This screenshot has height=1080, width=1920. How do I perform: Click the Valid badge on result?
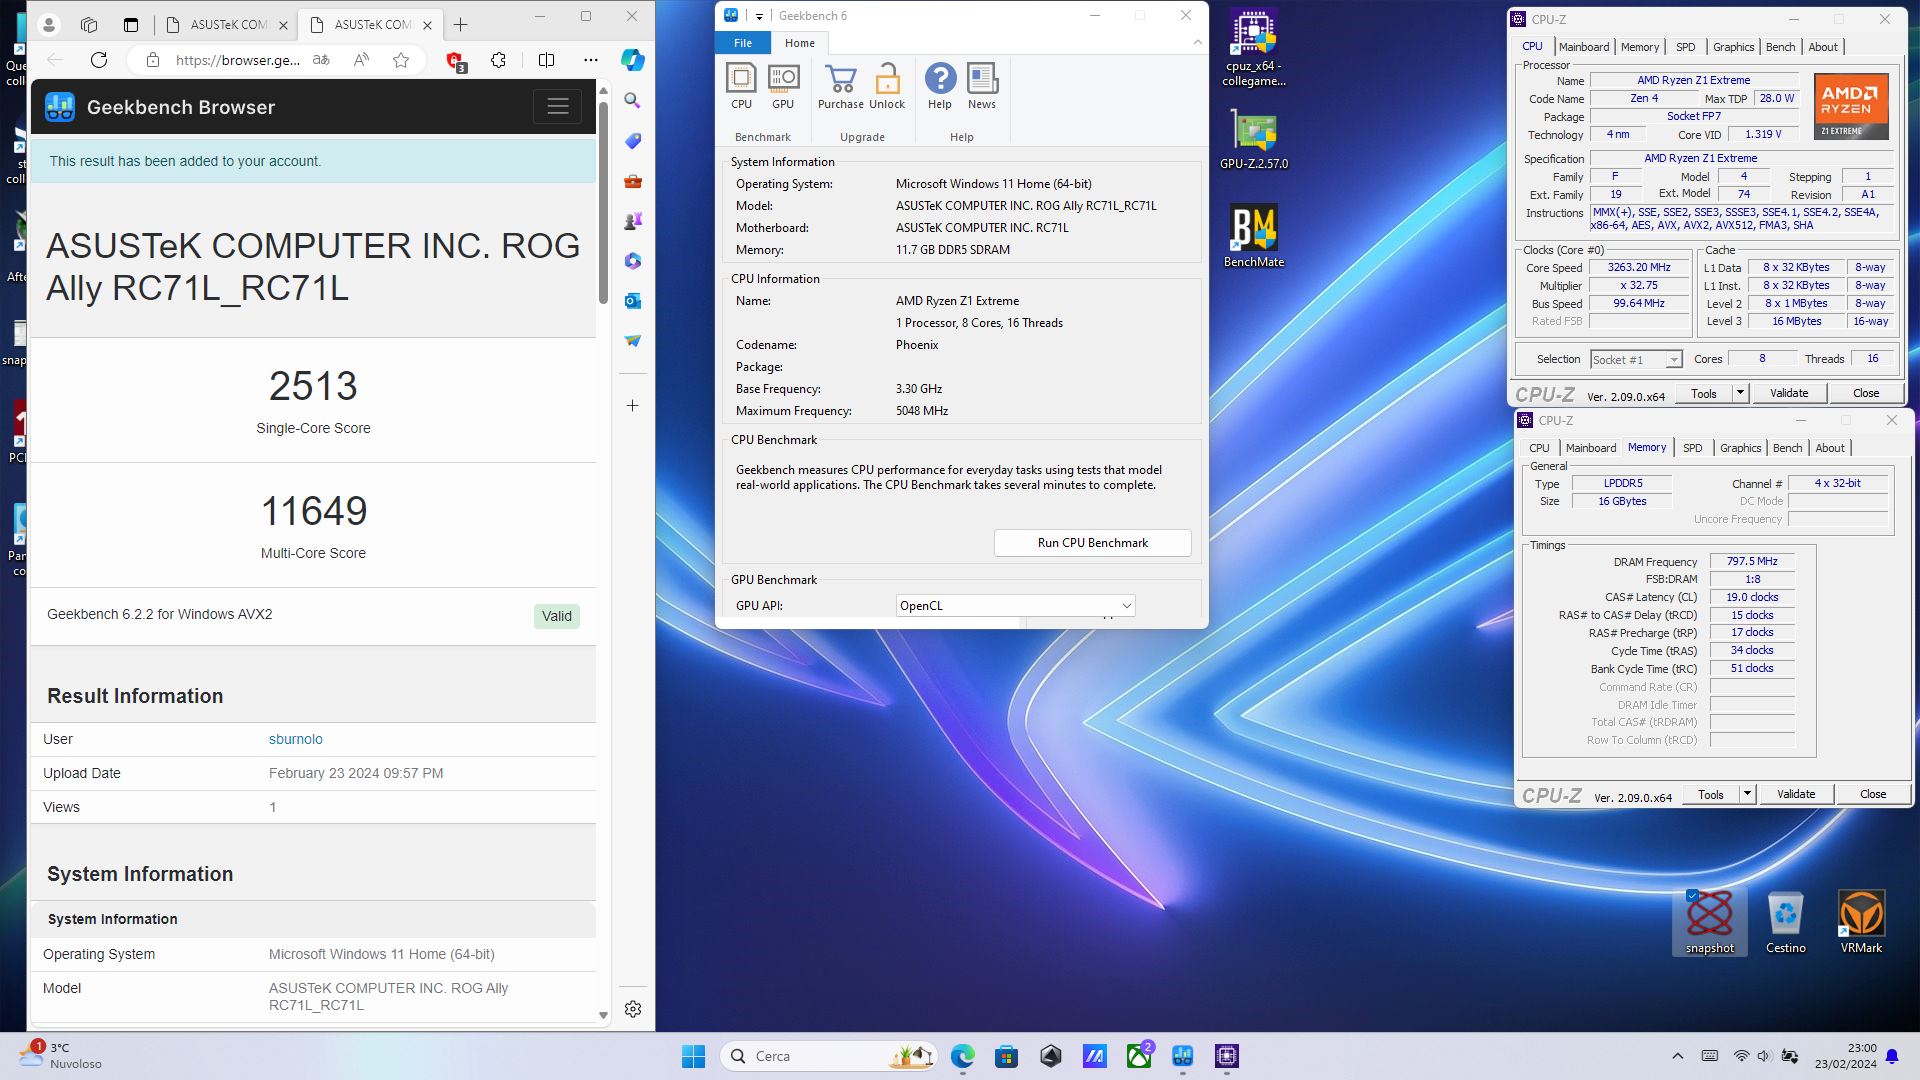(x=557, y=616)
